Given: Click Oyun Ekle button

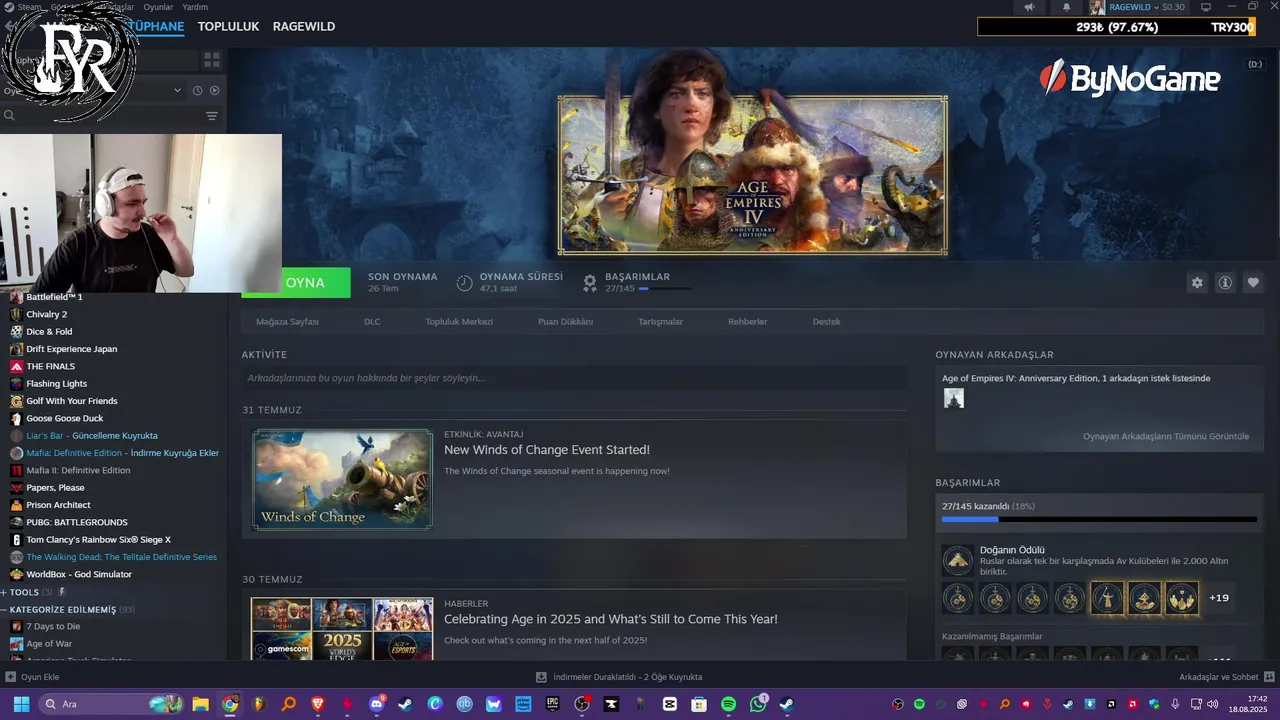Looking at the screenshot, I should pyautogui.click(x=40, y=677).
